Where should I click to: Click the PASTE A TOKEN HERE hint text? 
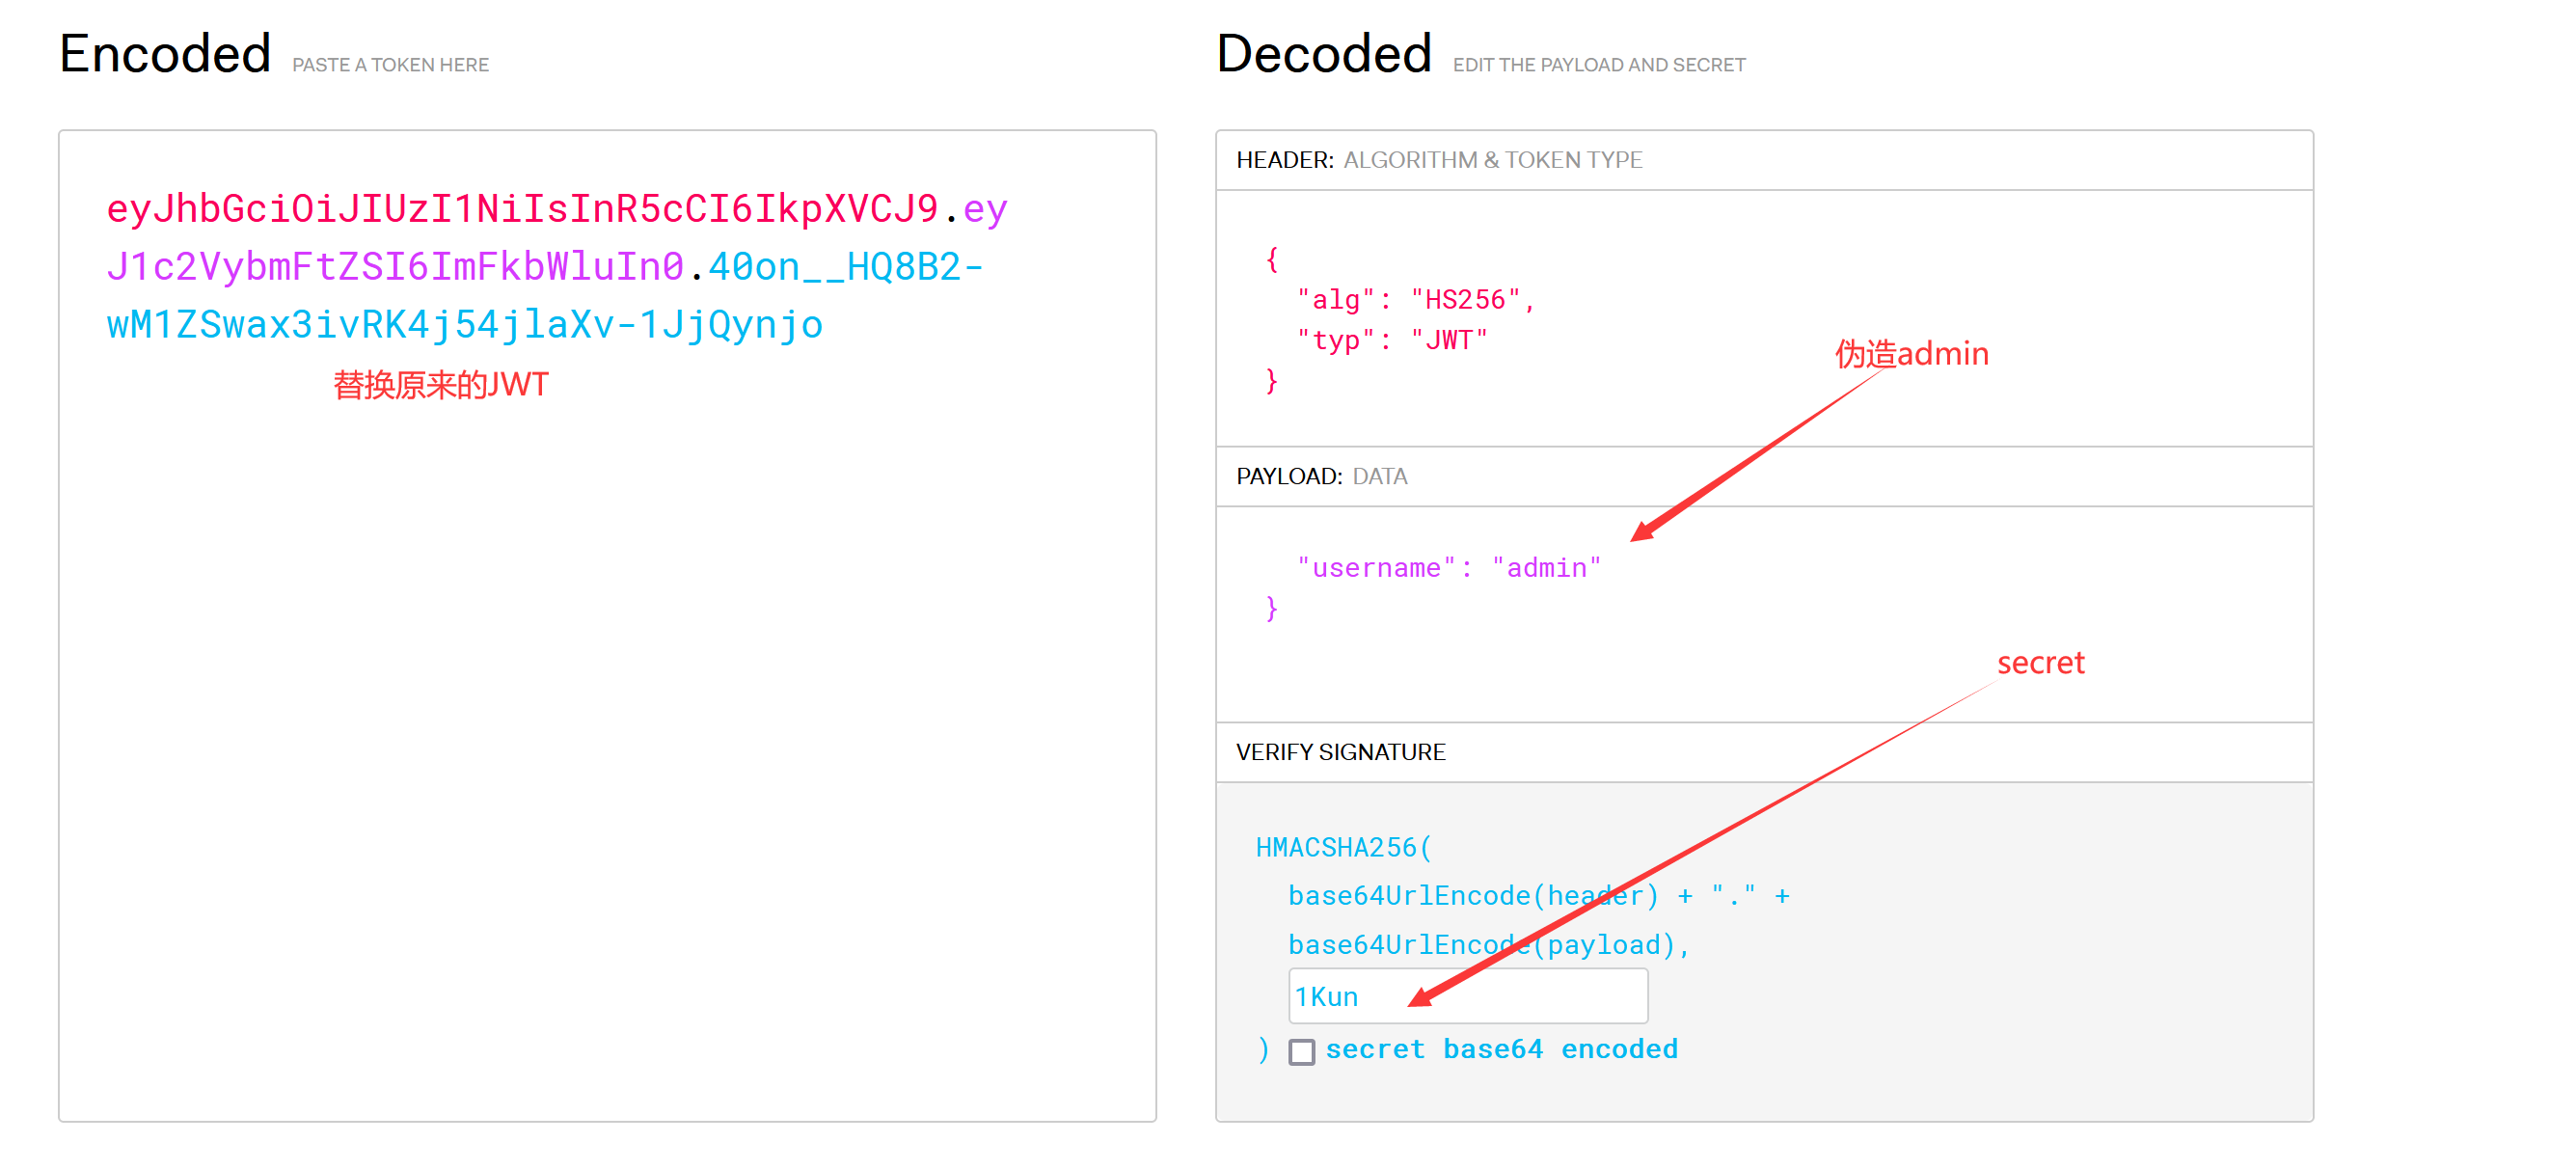tap(390, 65)
